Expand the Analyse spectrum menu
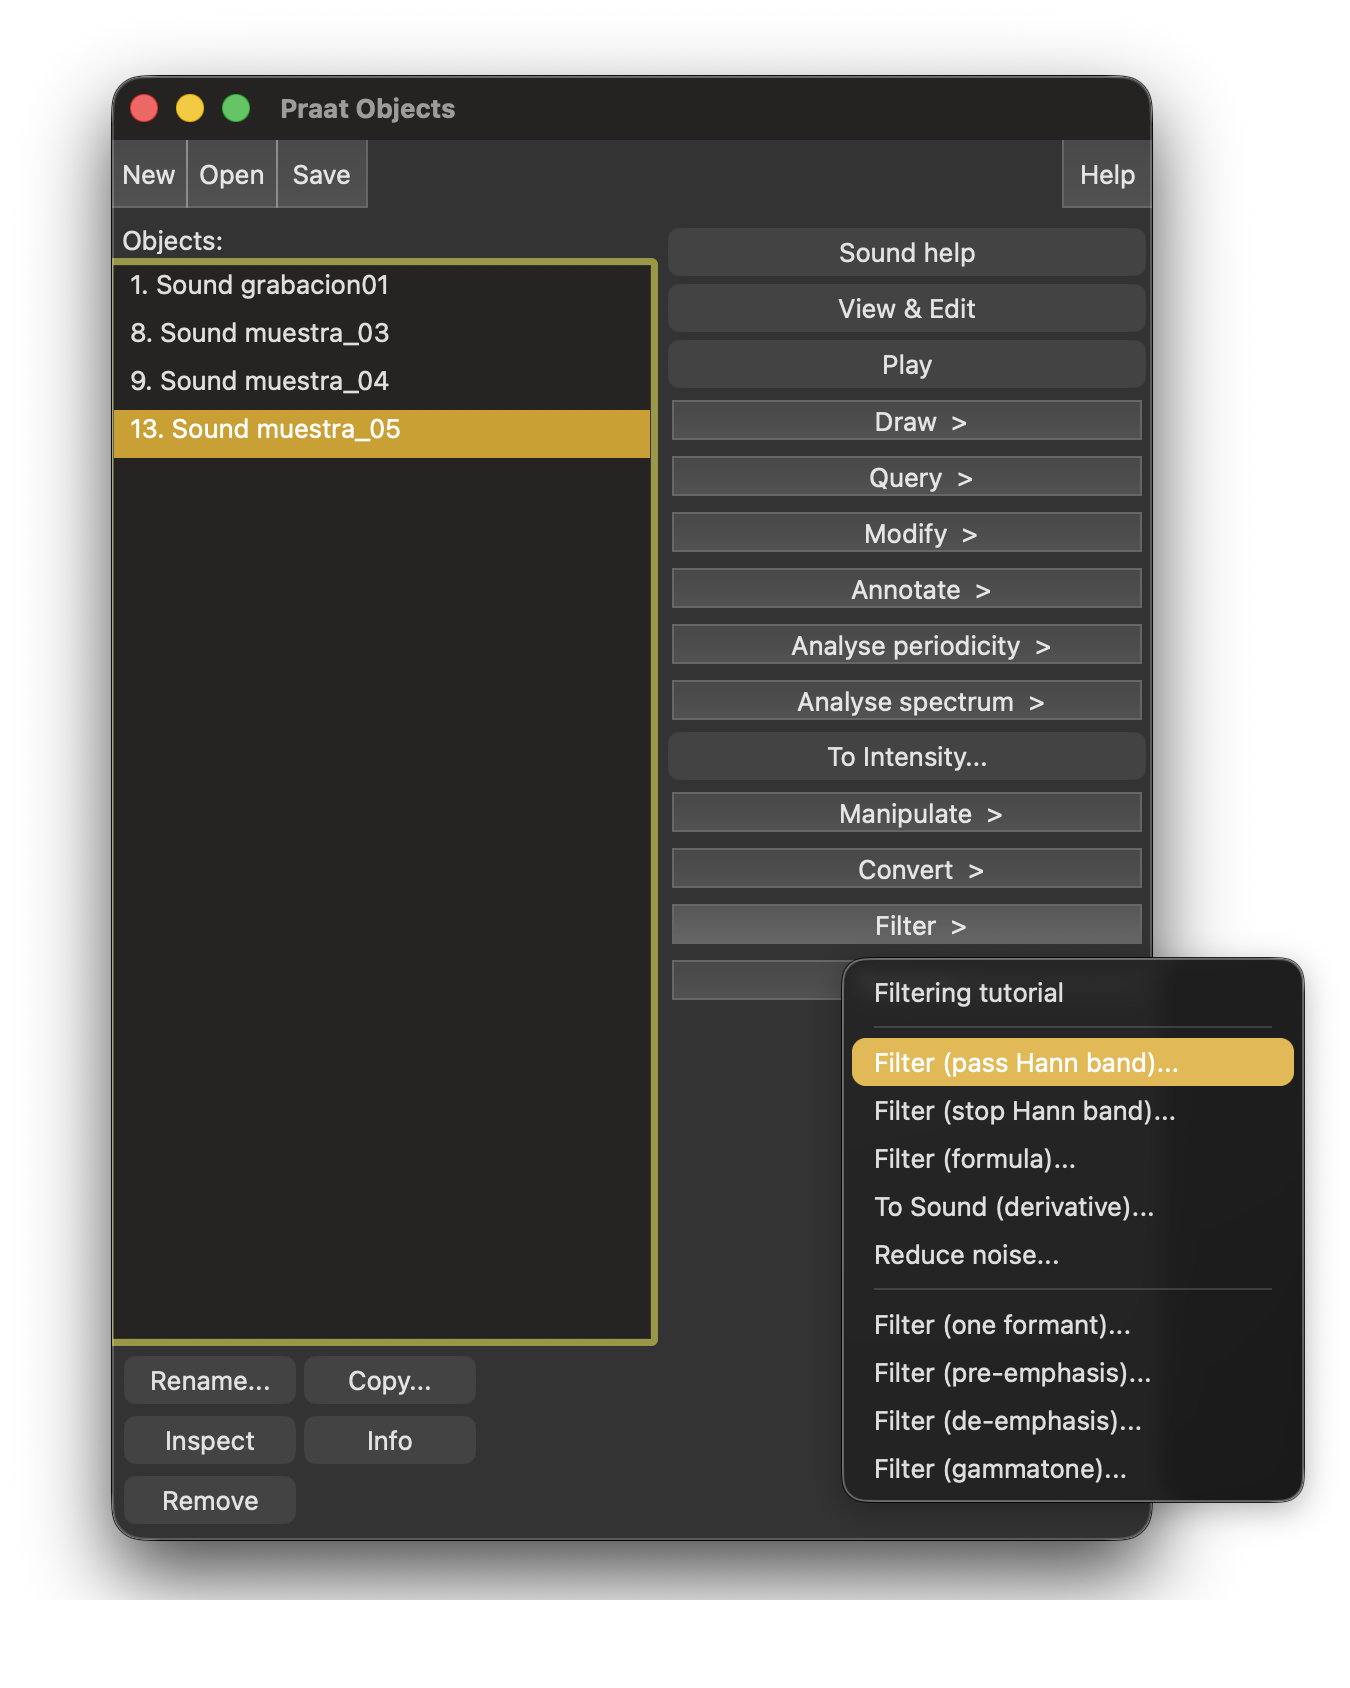The height and width of the screenshot is (1688, 1350). pos(906,701)
